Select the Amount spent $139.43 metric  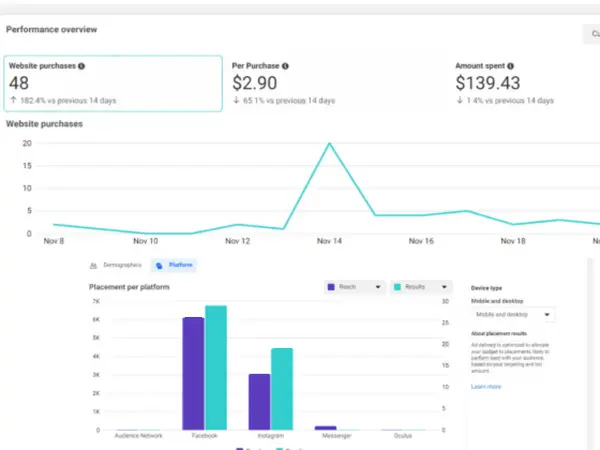504,83
